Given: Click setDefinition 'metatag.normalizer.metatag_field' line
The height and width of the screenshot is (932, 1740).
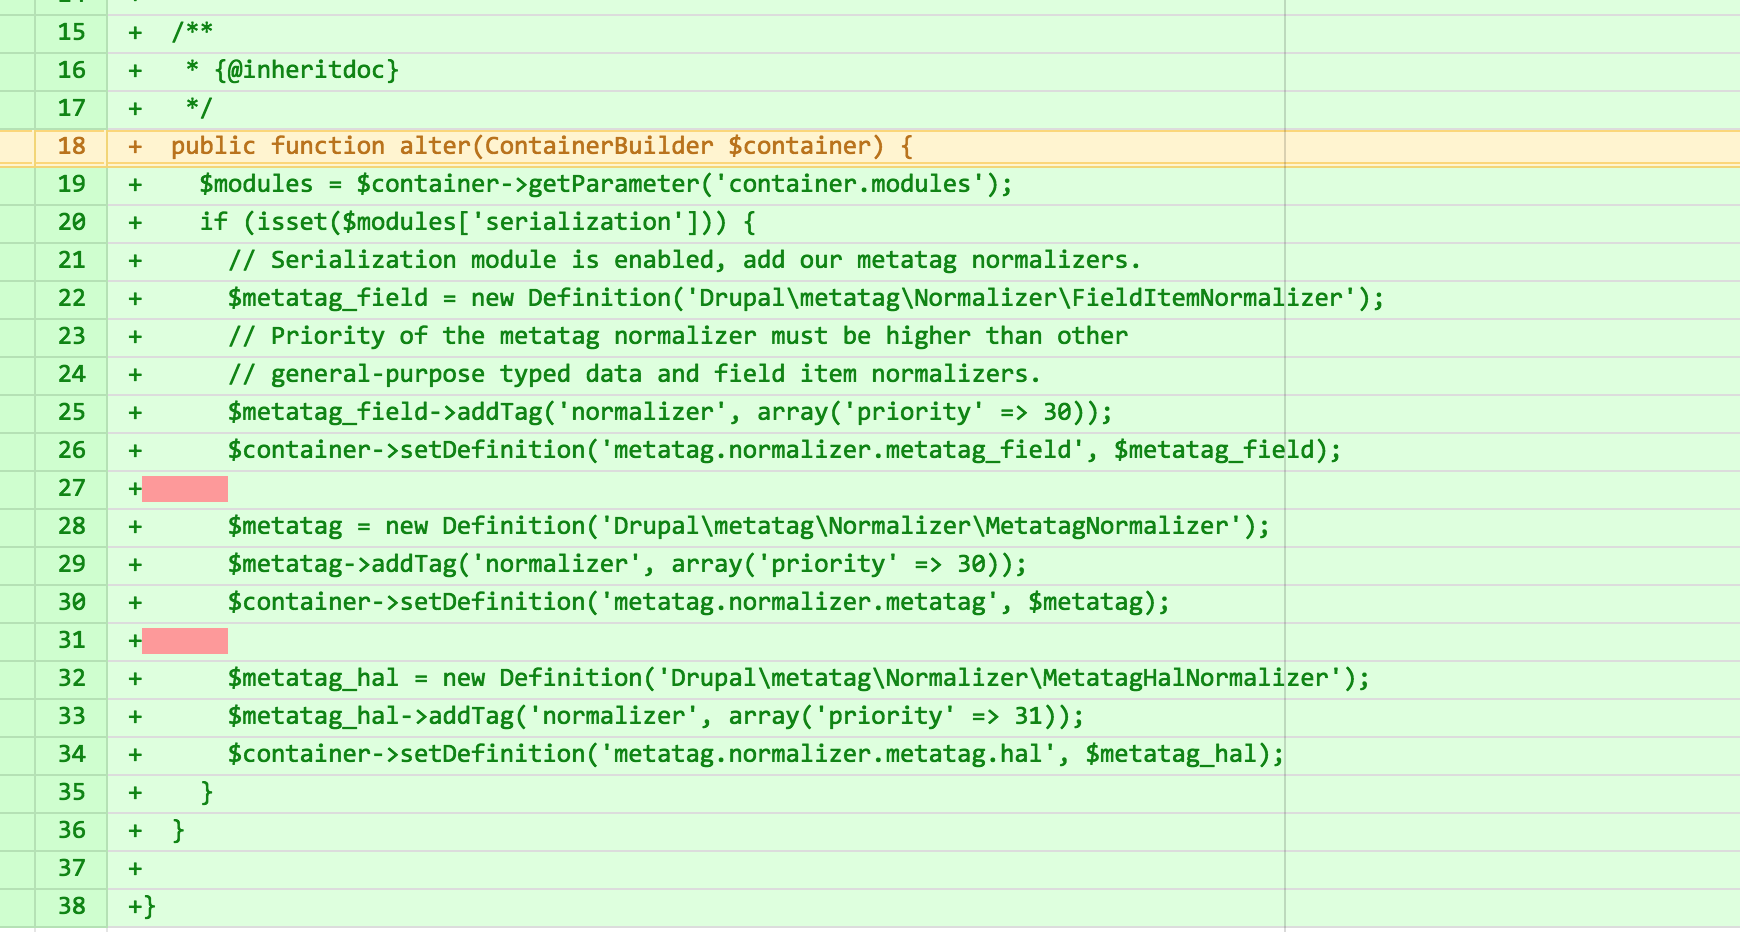Looking at the screenshot, I should click(x=784, y=450).
